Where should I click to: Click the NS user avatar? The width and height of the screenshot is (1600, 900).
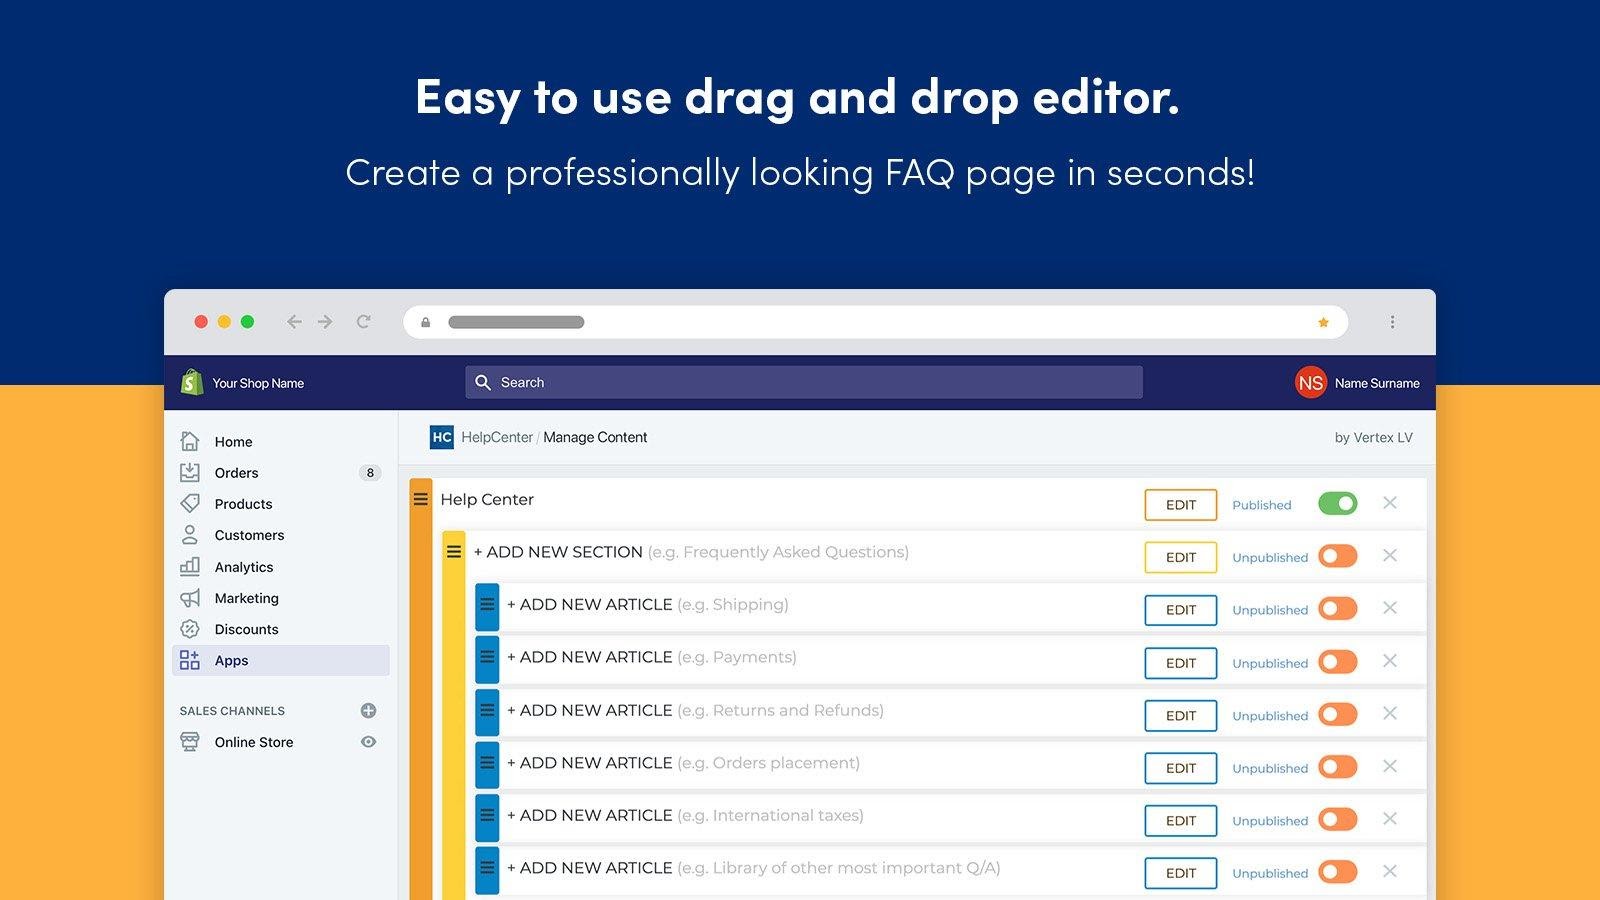[1310, 383]
